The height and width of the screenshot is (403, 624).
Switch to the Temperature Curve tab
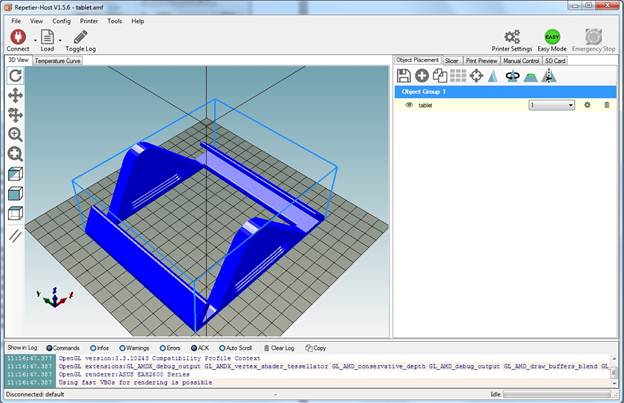58,61
